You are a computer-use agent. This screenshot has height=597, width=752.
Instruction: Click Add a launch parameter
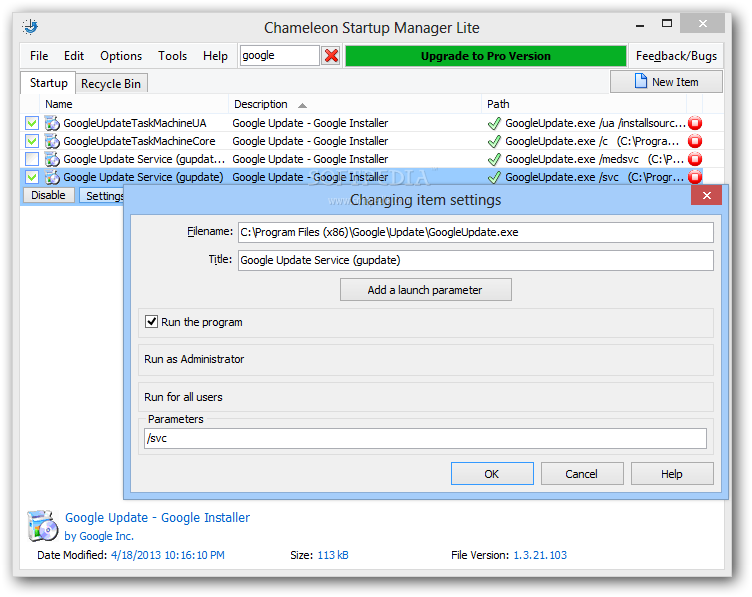pyautogui.click(x=426, y=290)
